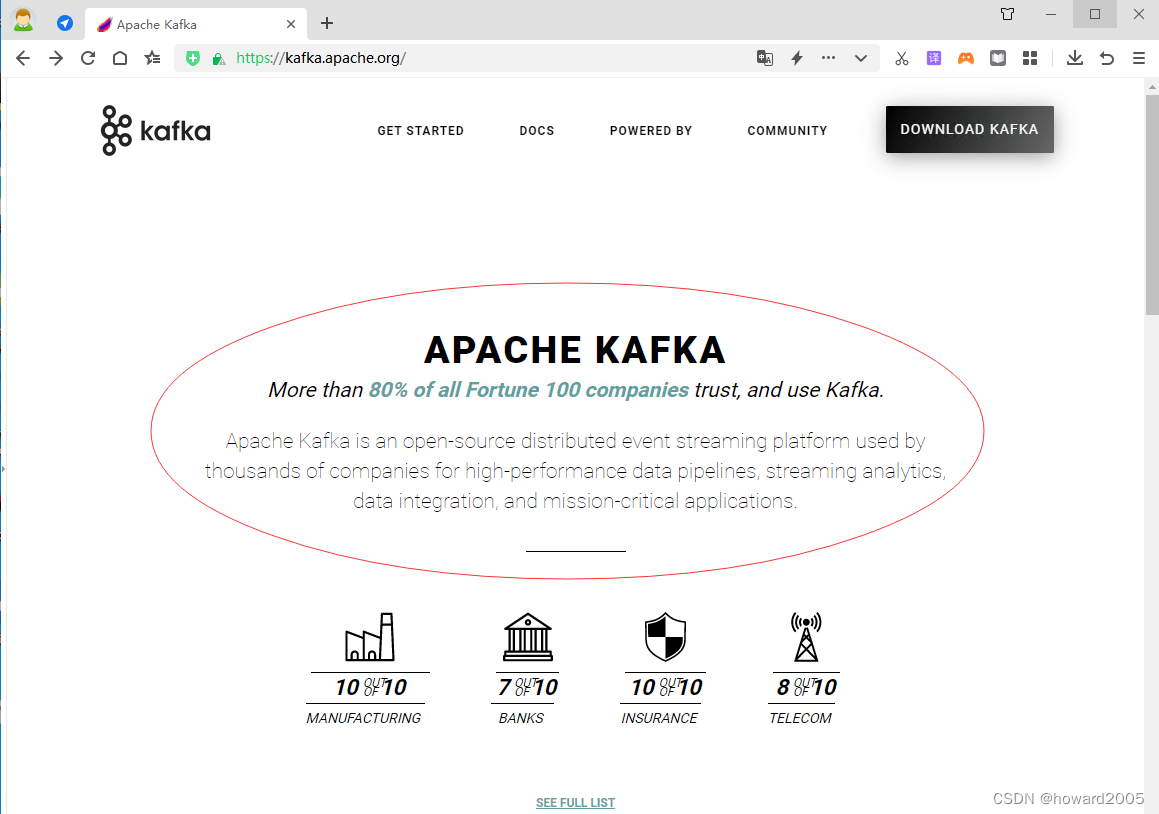Click the undo closed tab icon
1159x814 pixels.
(1107, 58)
